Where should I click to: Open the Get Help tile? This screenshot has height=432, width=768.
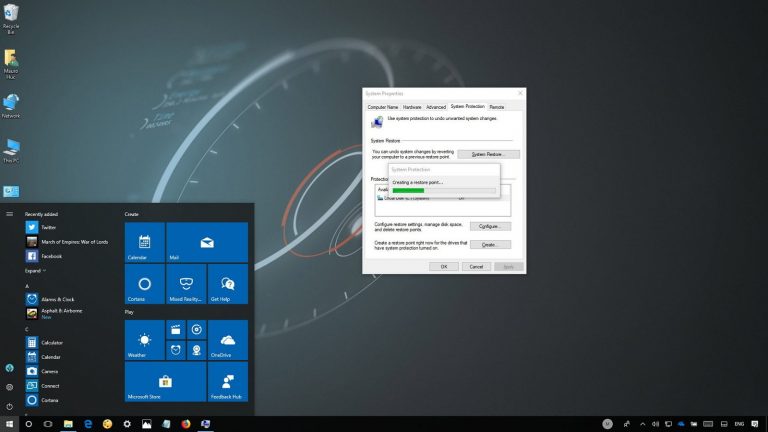[228, 284]
